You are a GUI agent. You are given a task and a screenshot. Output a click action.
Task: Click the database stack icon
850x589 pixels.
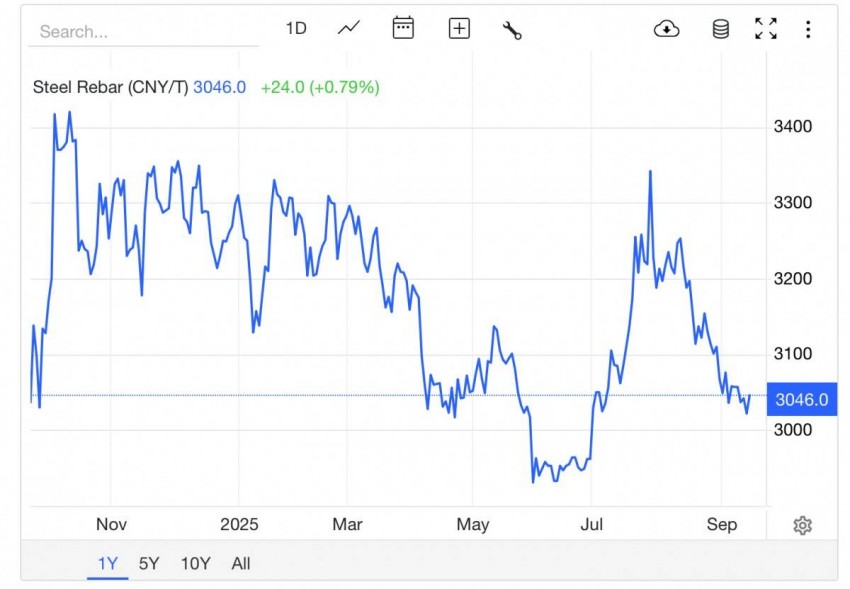720,29
